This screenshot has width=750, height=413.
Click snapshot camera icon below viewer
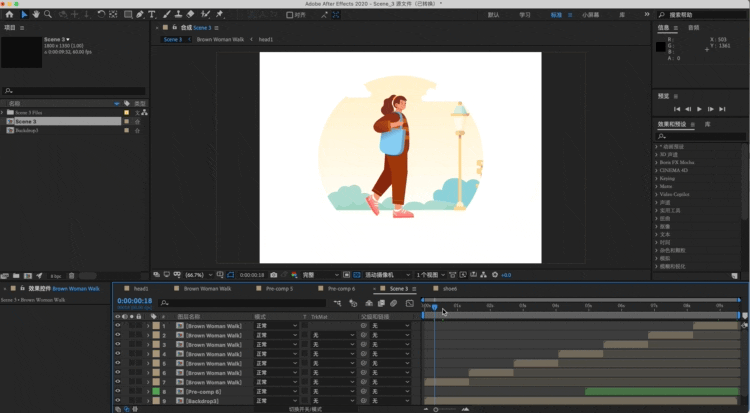click(x=274, y=274)
